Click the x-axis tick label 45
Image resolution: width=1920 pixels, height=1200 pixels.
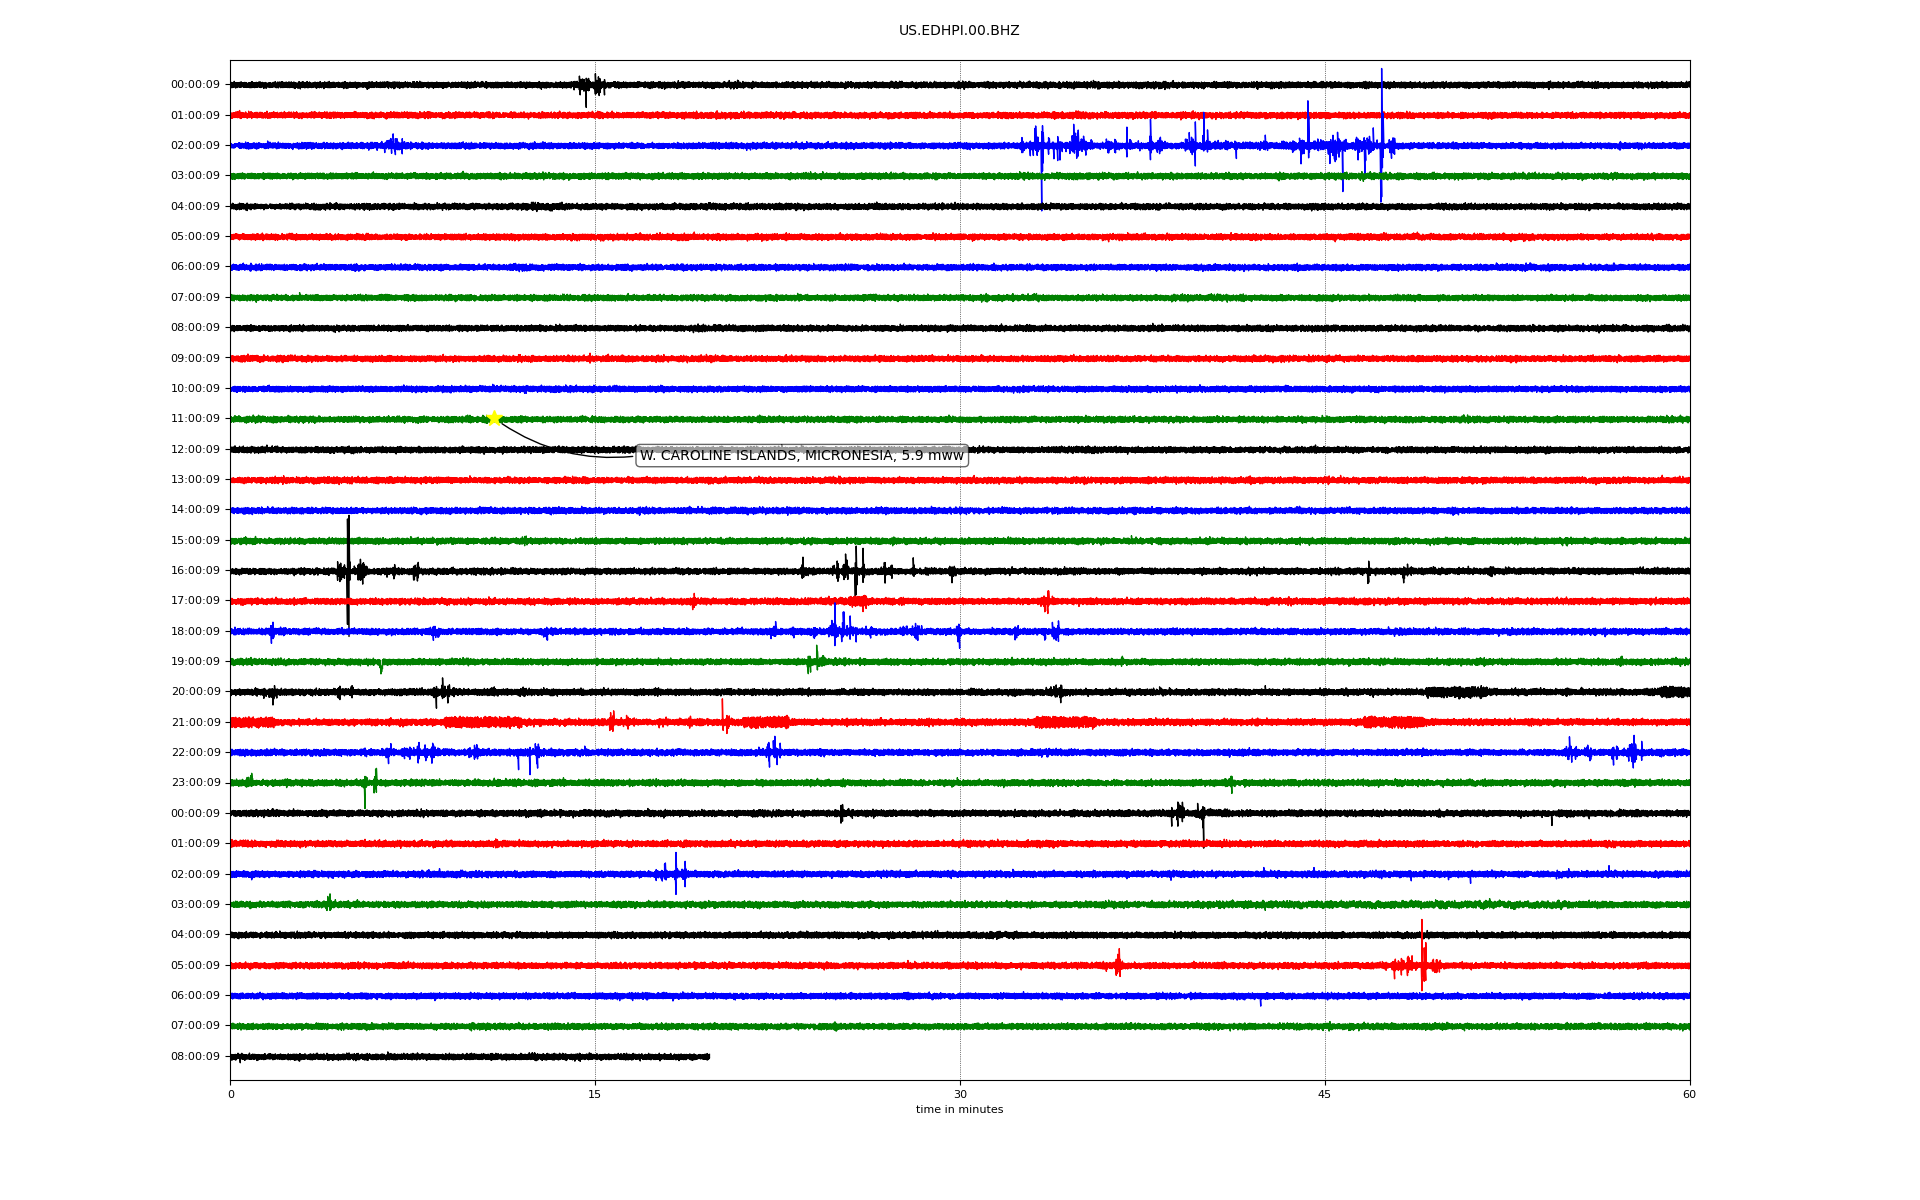pyautogui.click(x=1324, y=1094)
